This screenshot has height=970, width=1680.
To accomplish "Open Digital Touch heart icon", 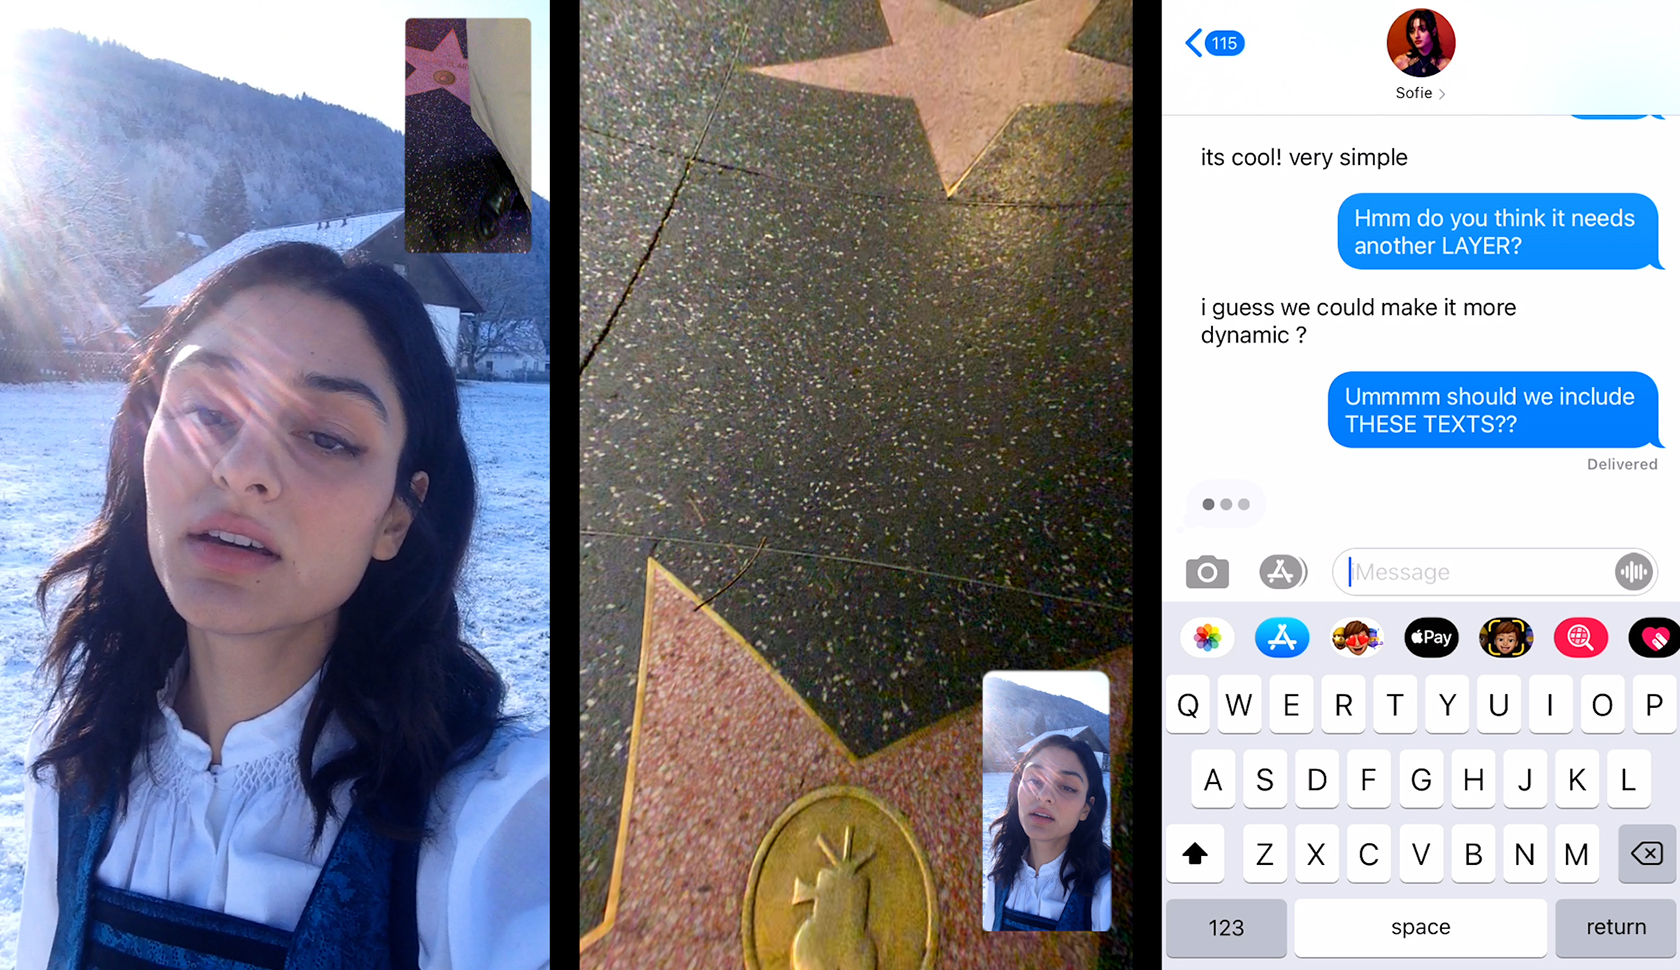I will [1654, 637].
